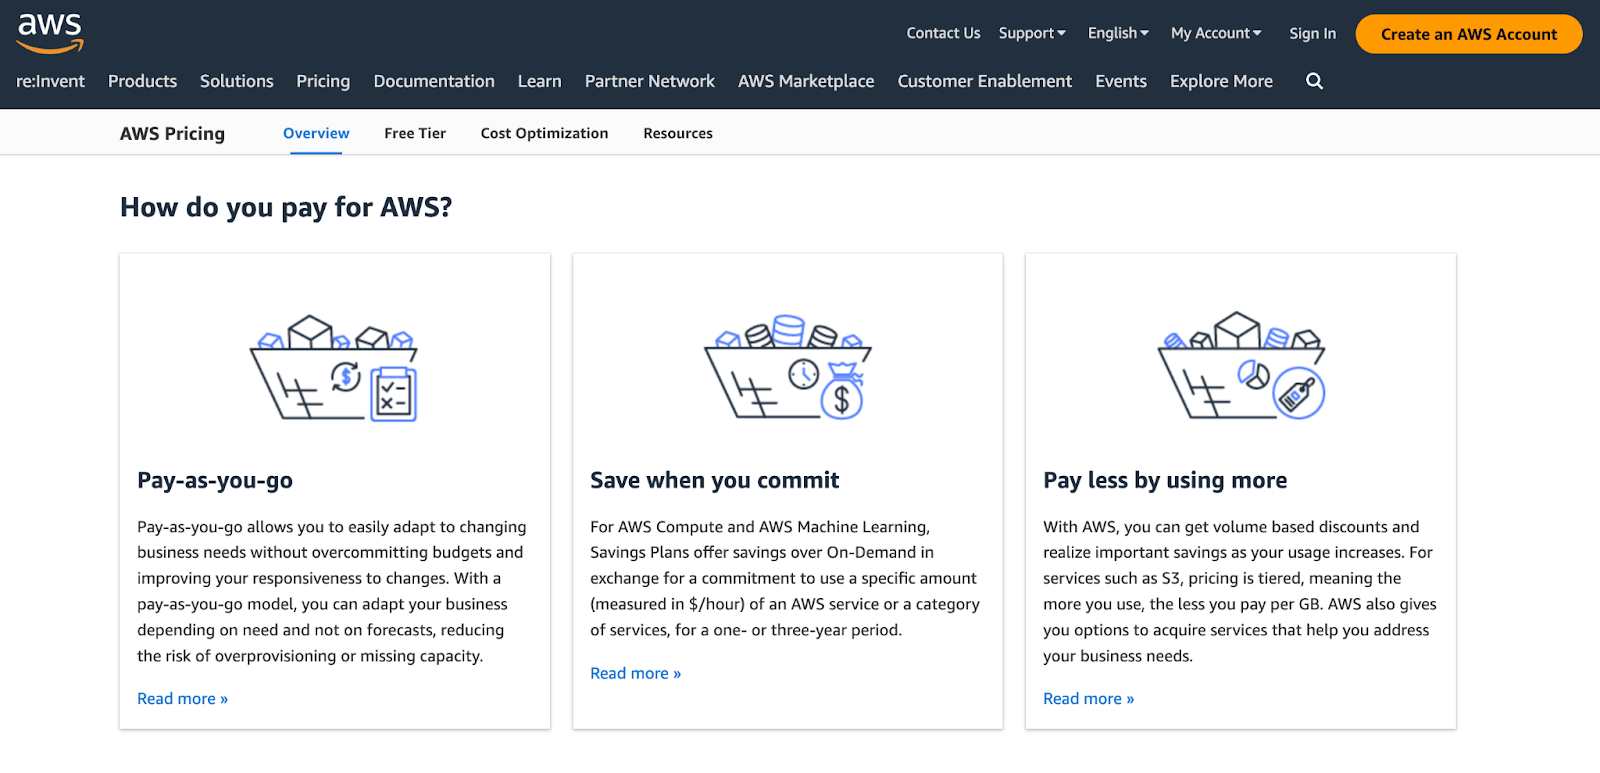Image resolution: width=1600 pixels, height=773 pixels.
Task: Click the Pay less by using more heading
Action: tap(1165, 480)
